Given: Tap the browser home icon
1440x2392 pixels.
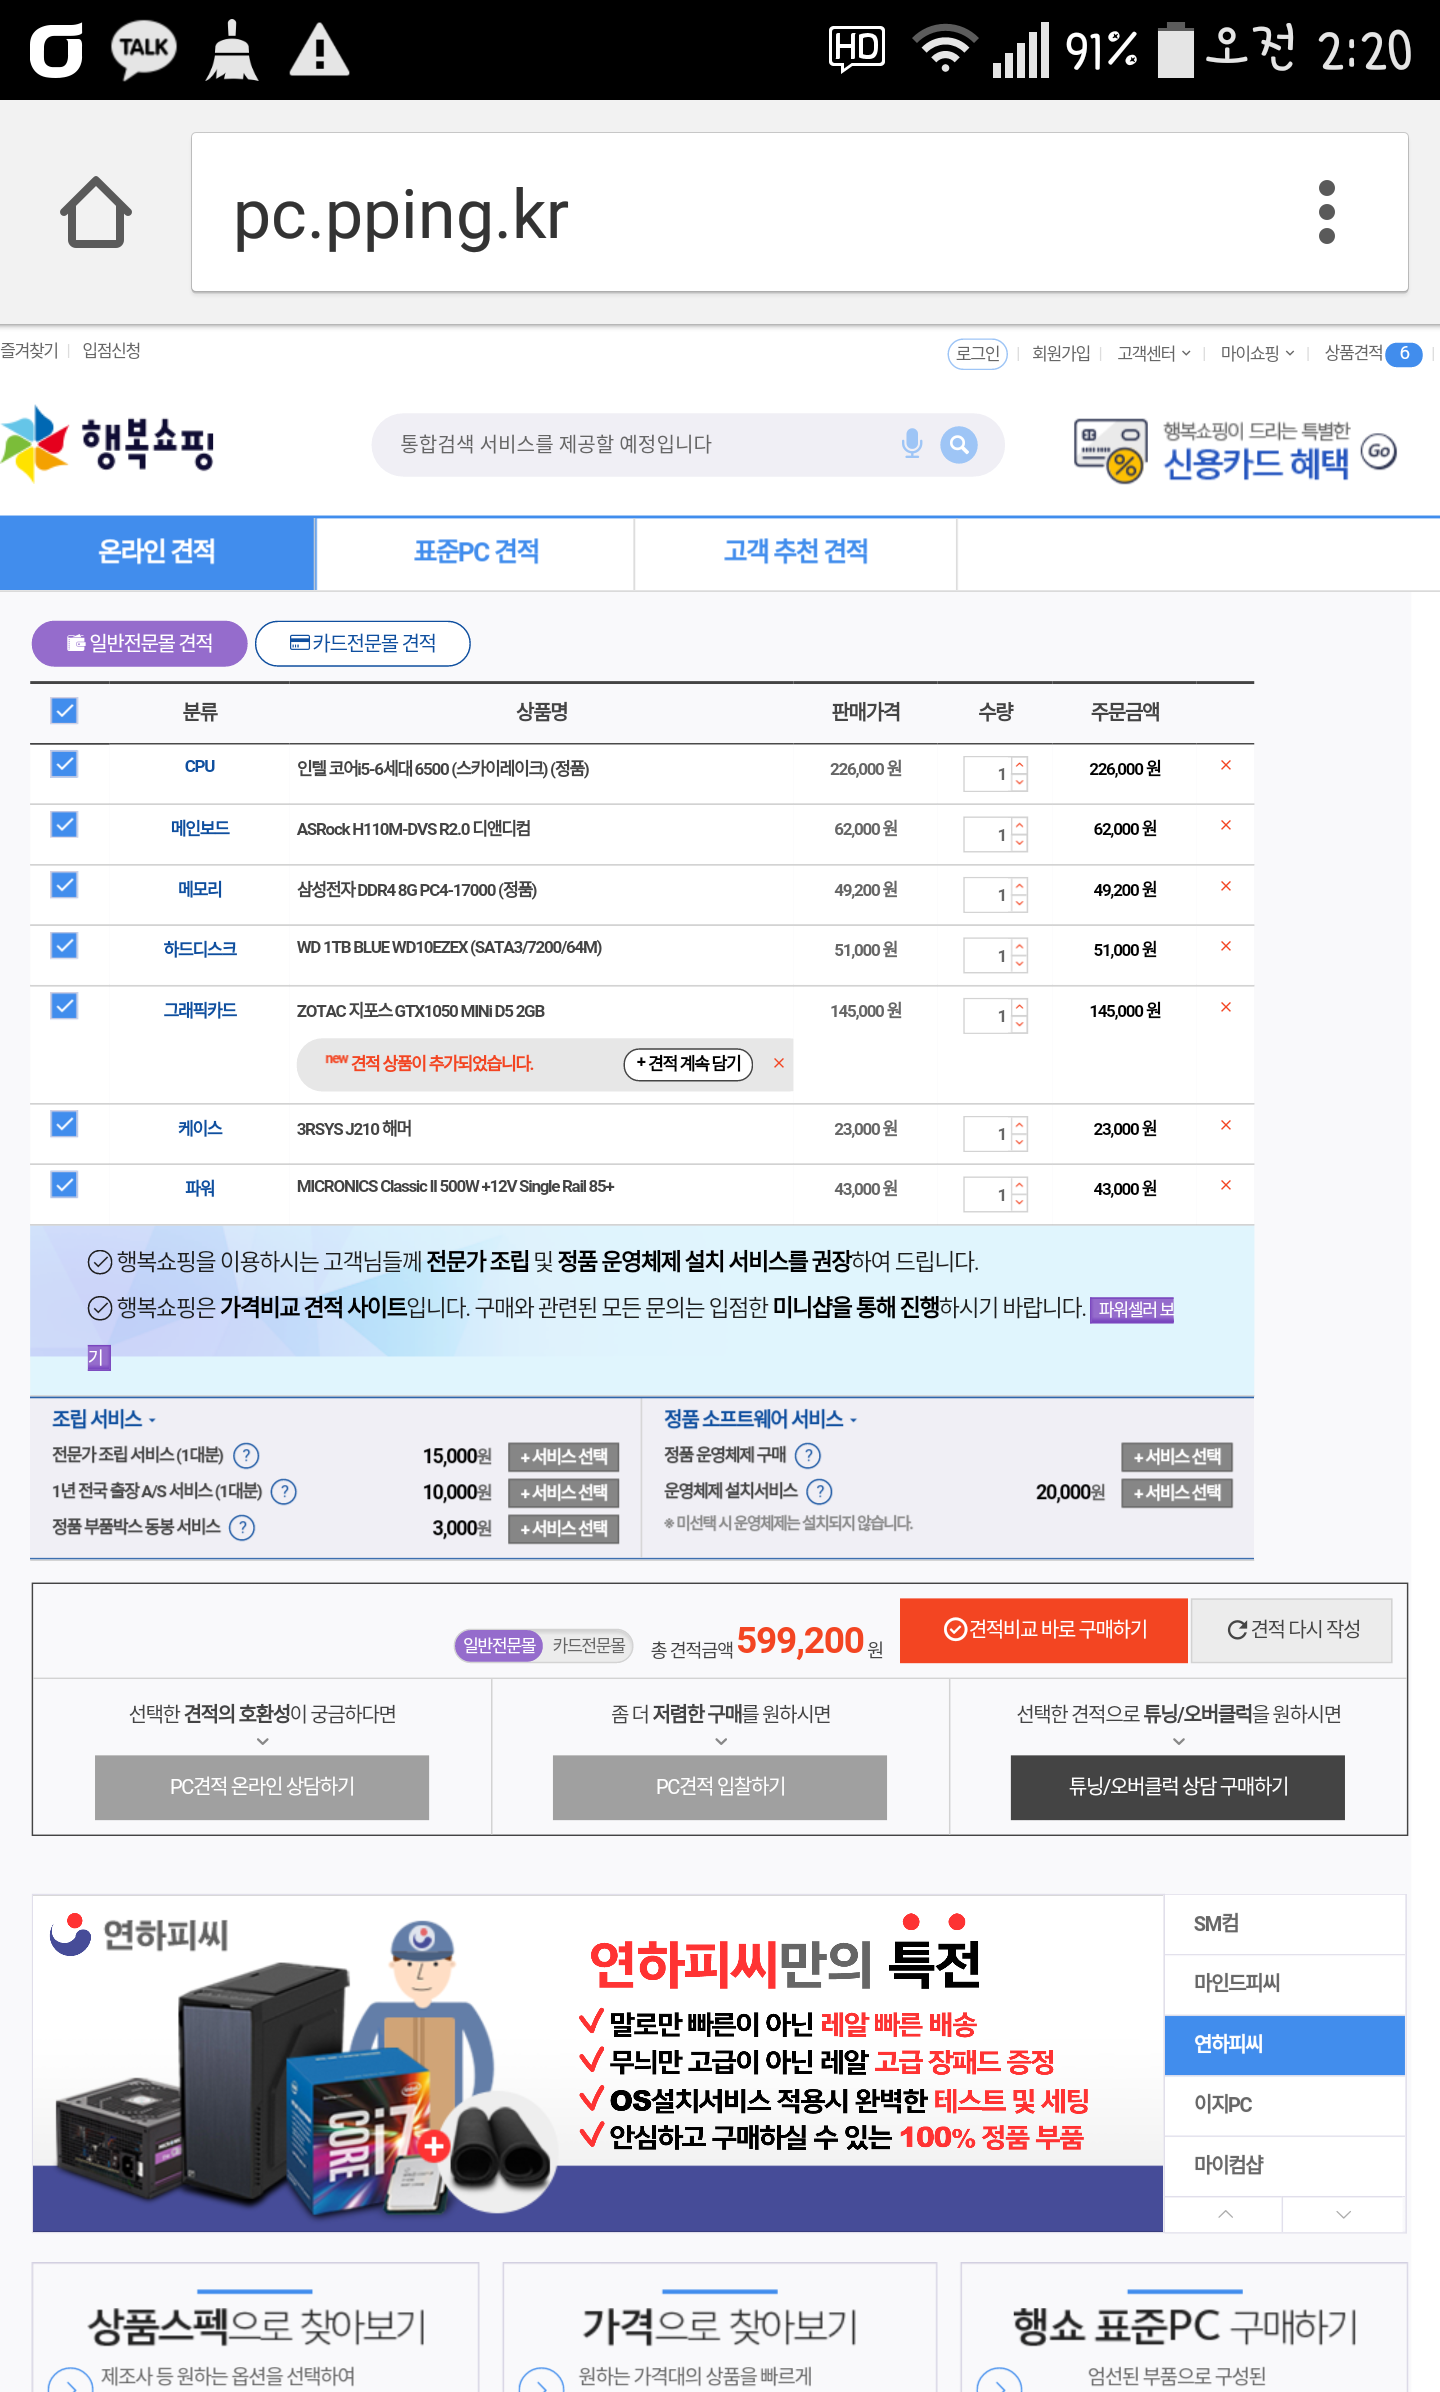Looking at the screenshot, I should pos(96,212).
